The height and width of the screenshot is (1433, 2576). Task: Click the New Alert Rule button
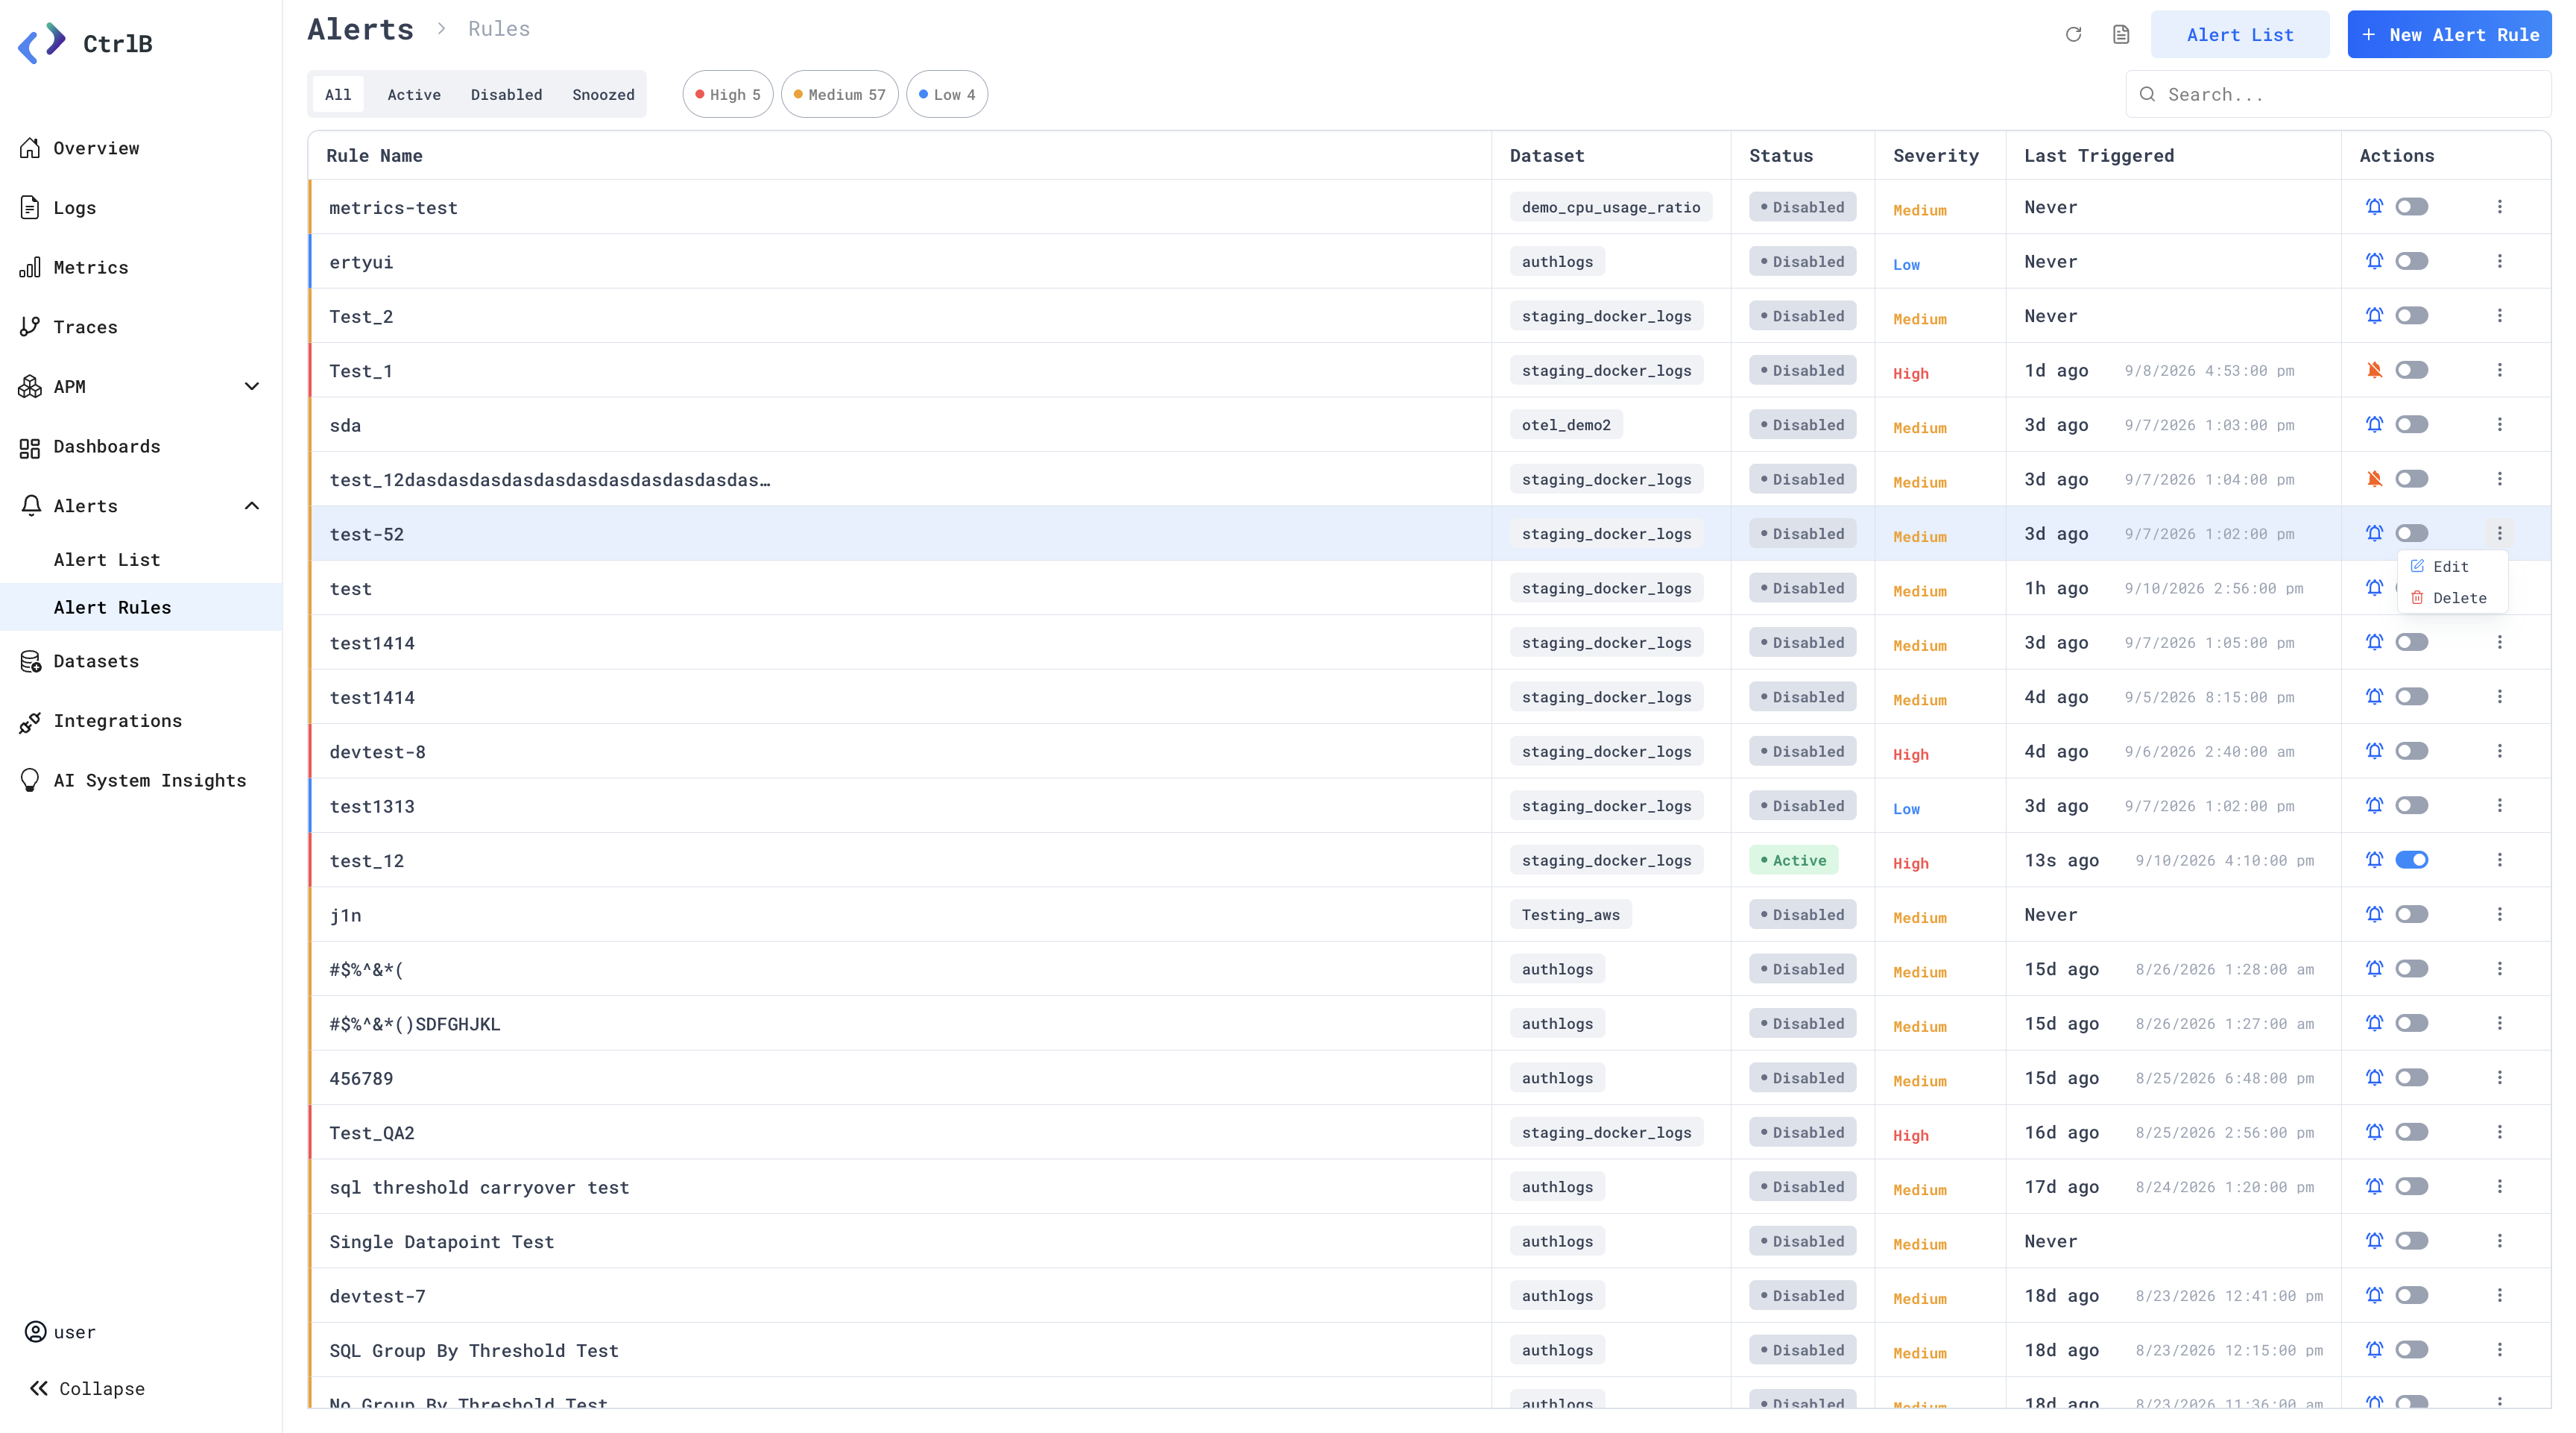pyautogui.click(x=2449, y=35)
